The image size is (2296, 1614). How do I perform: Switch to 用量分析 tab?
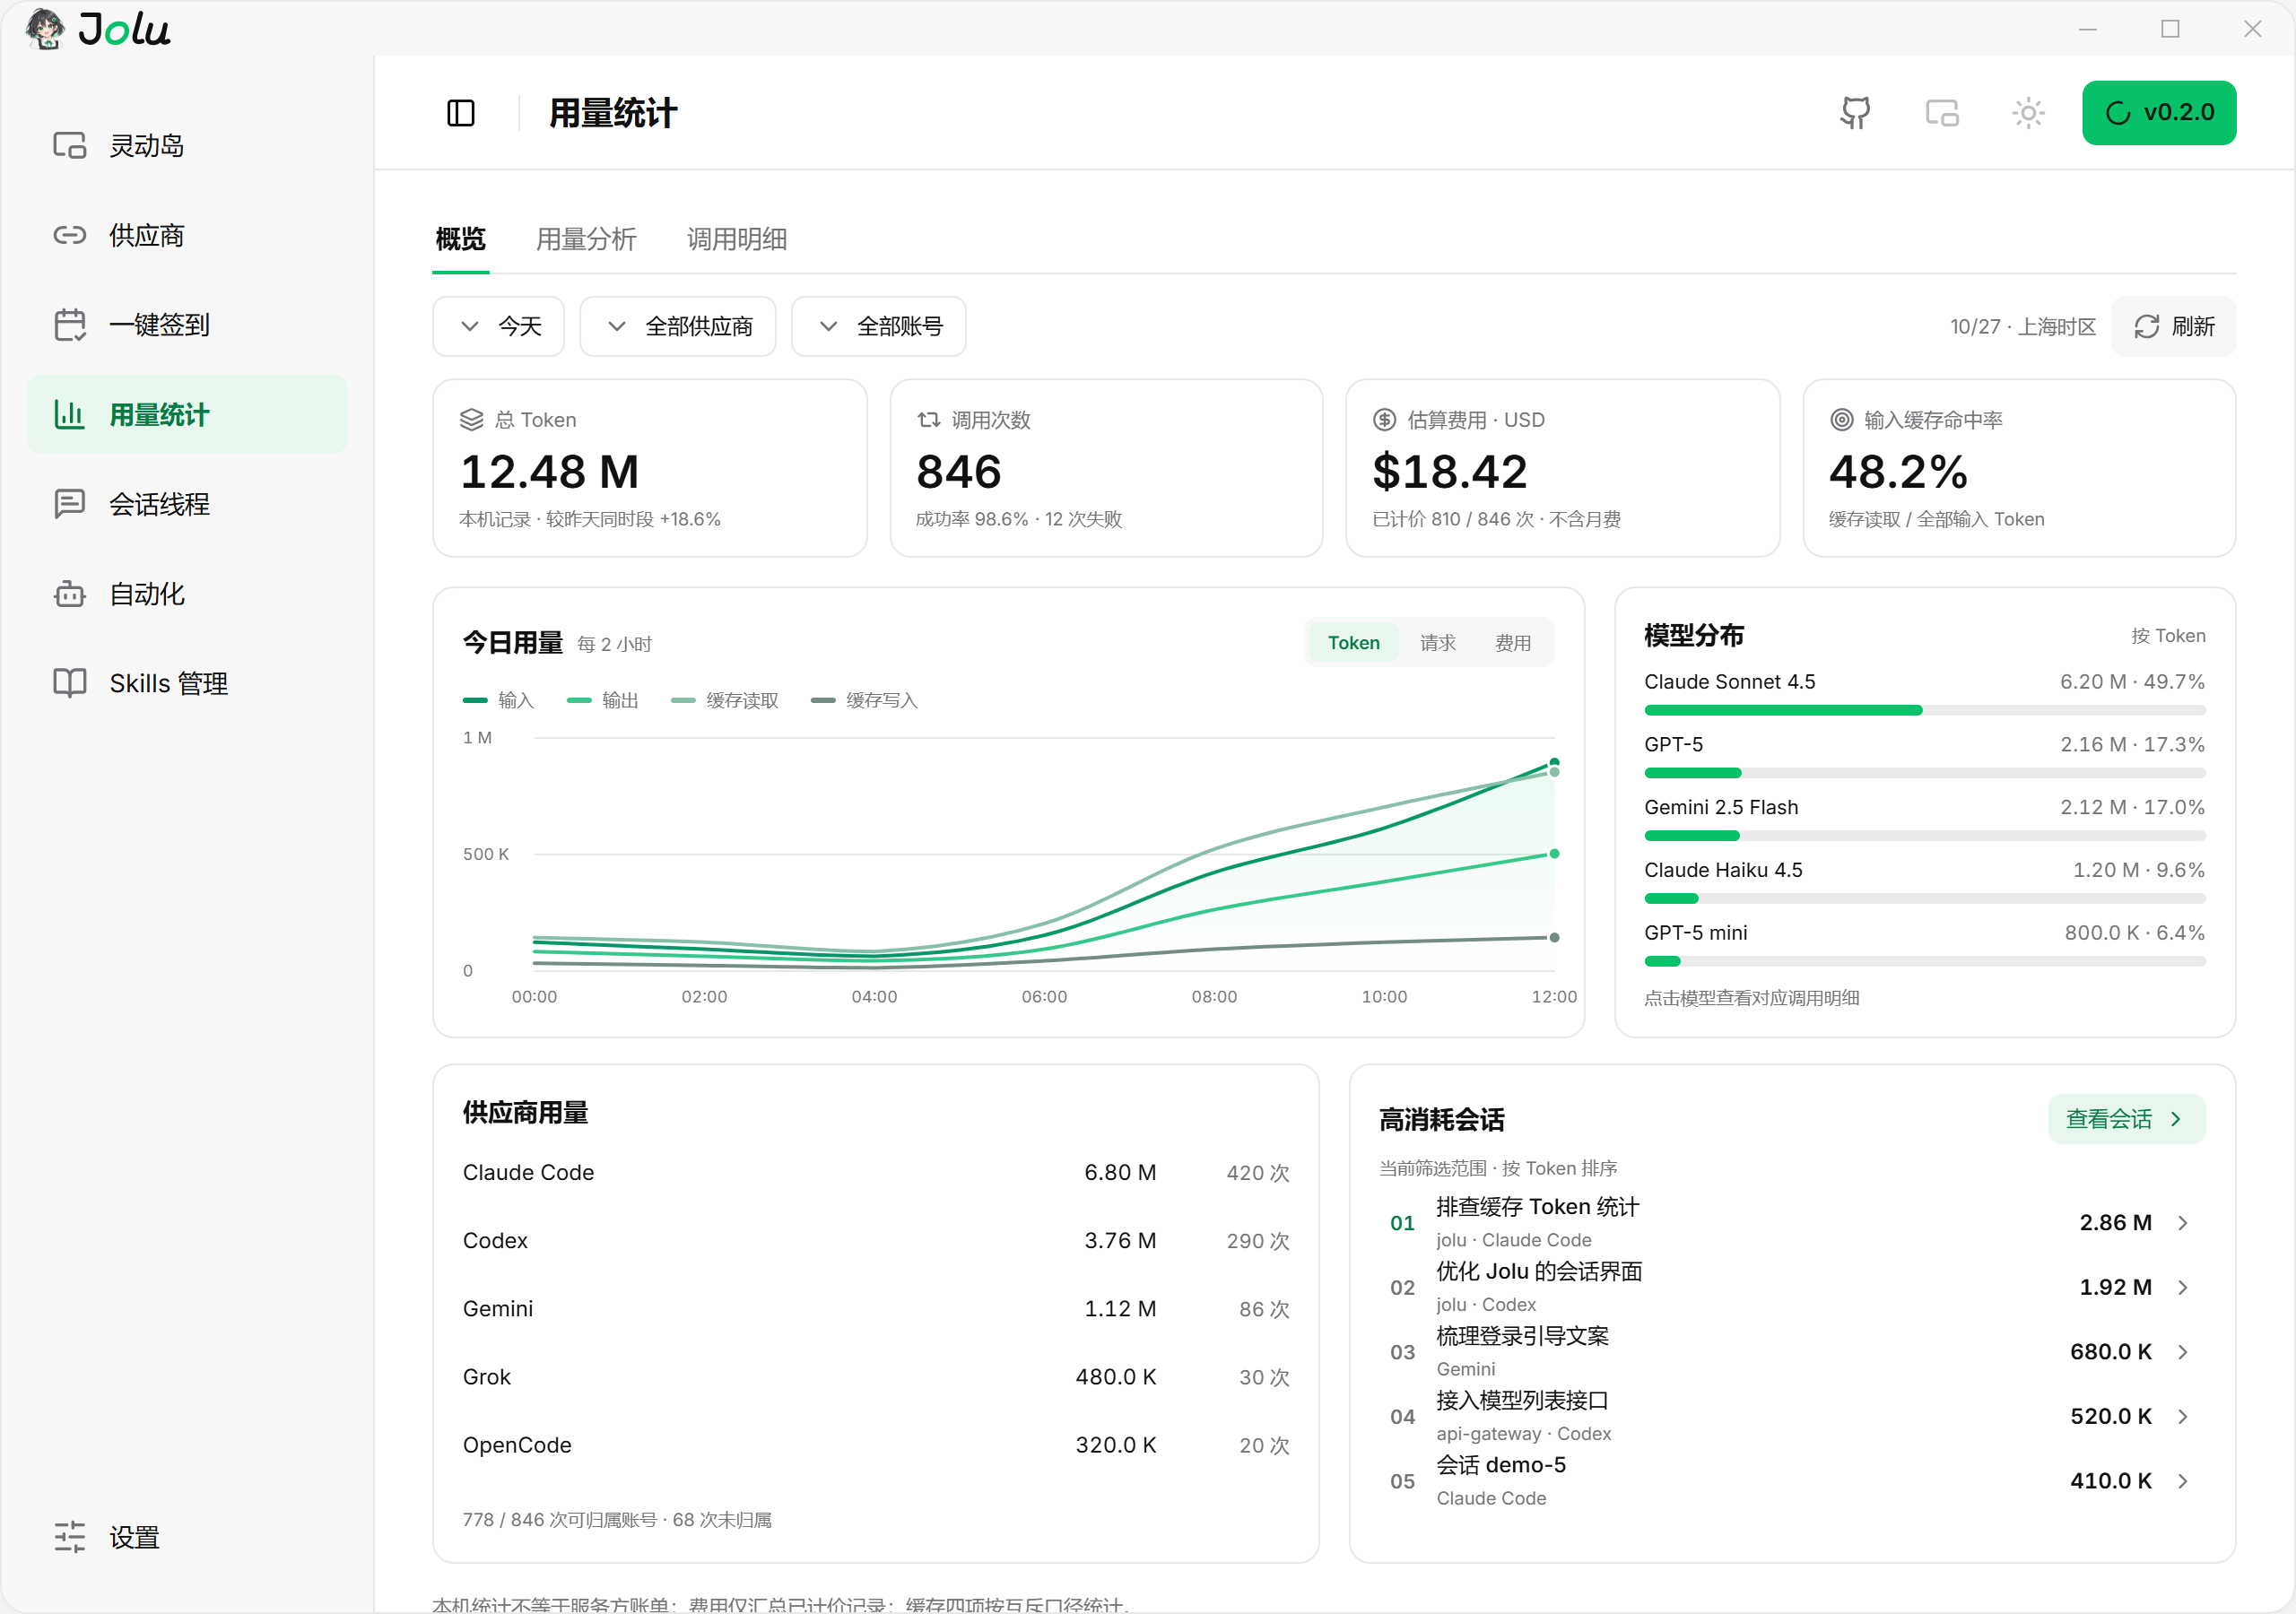pyautogui.click(x=586, y=240)
